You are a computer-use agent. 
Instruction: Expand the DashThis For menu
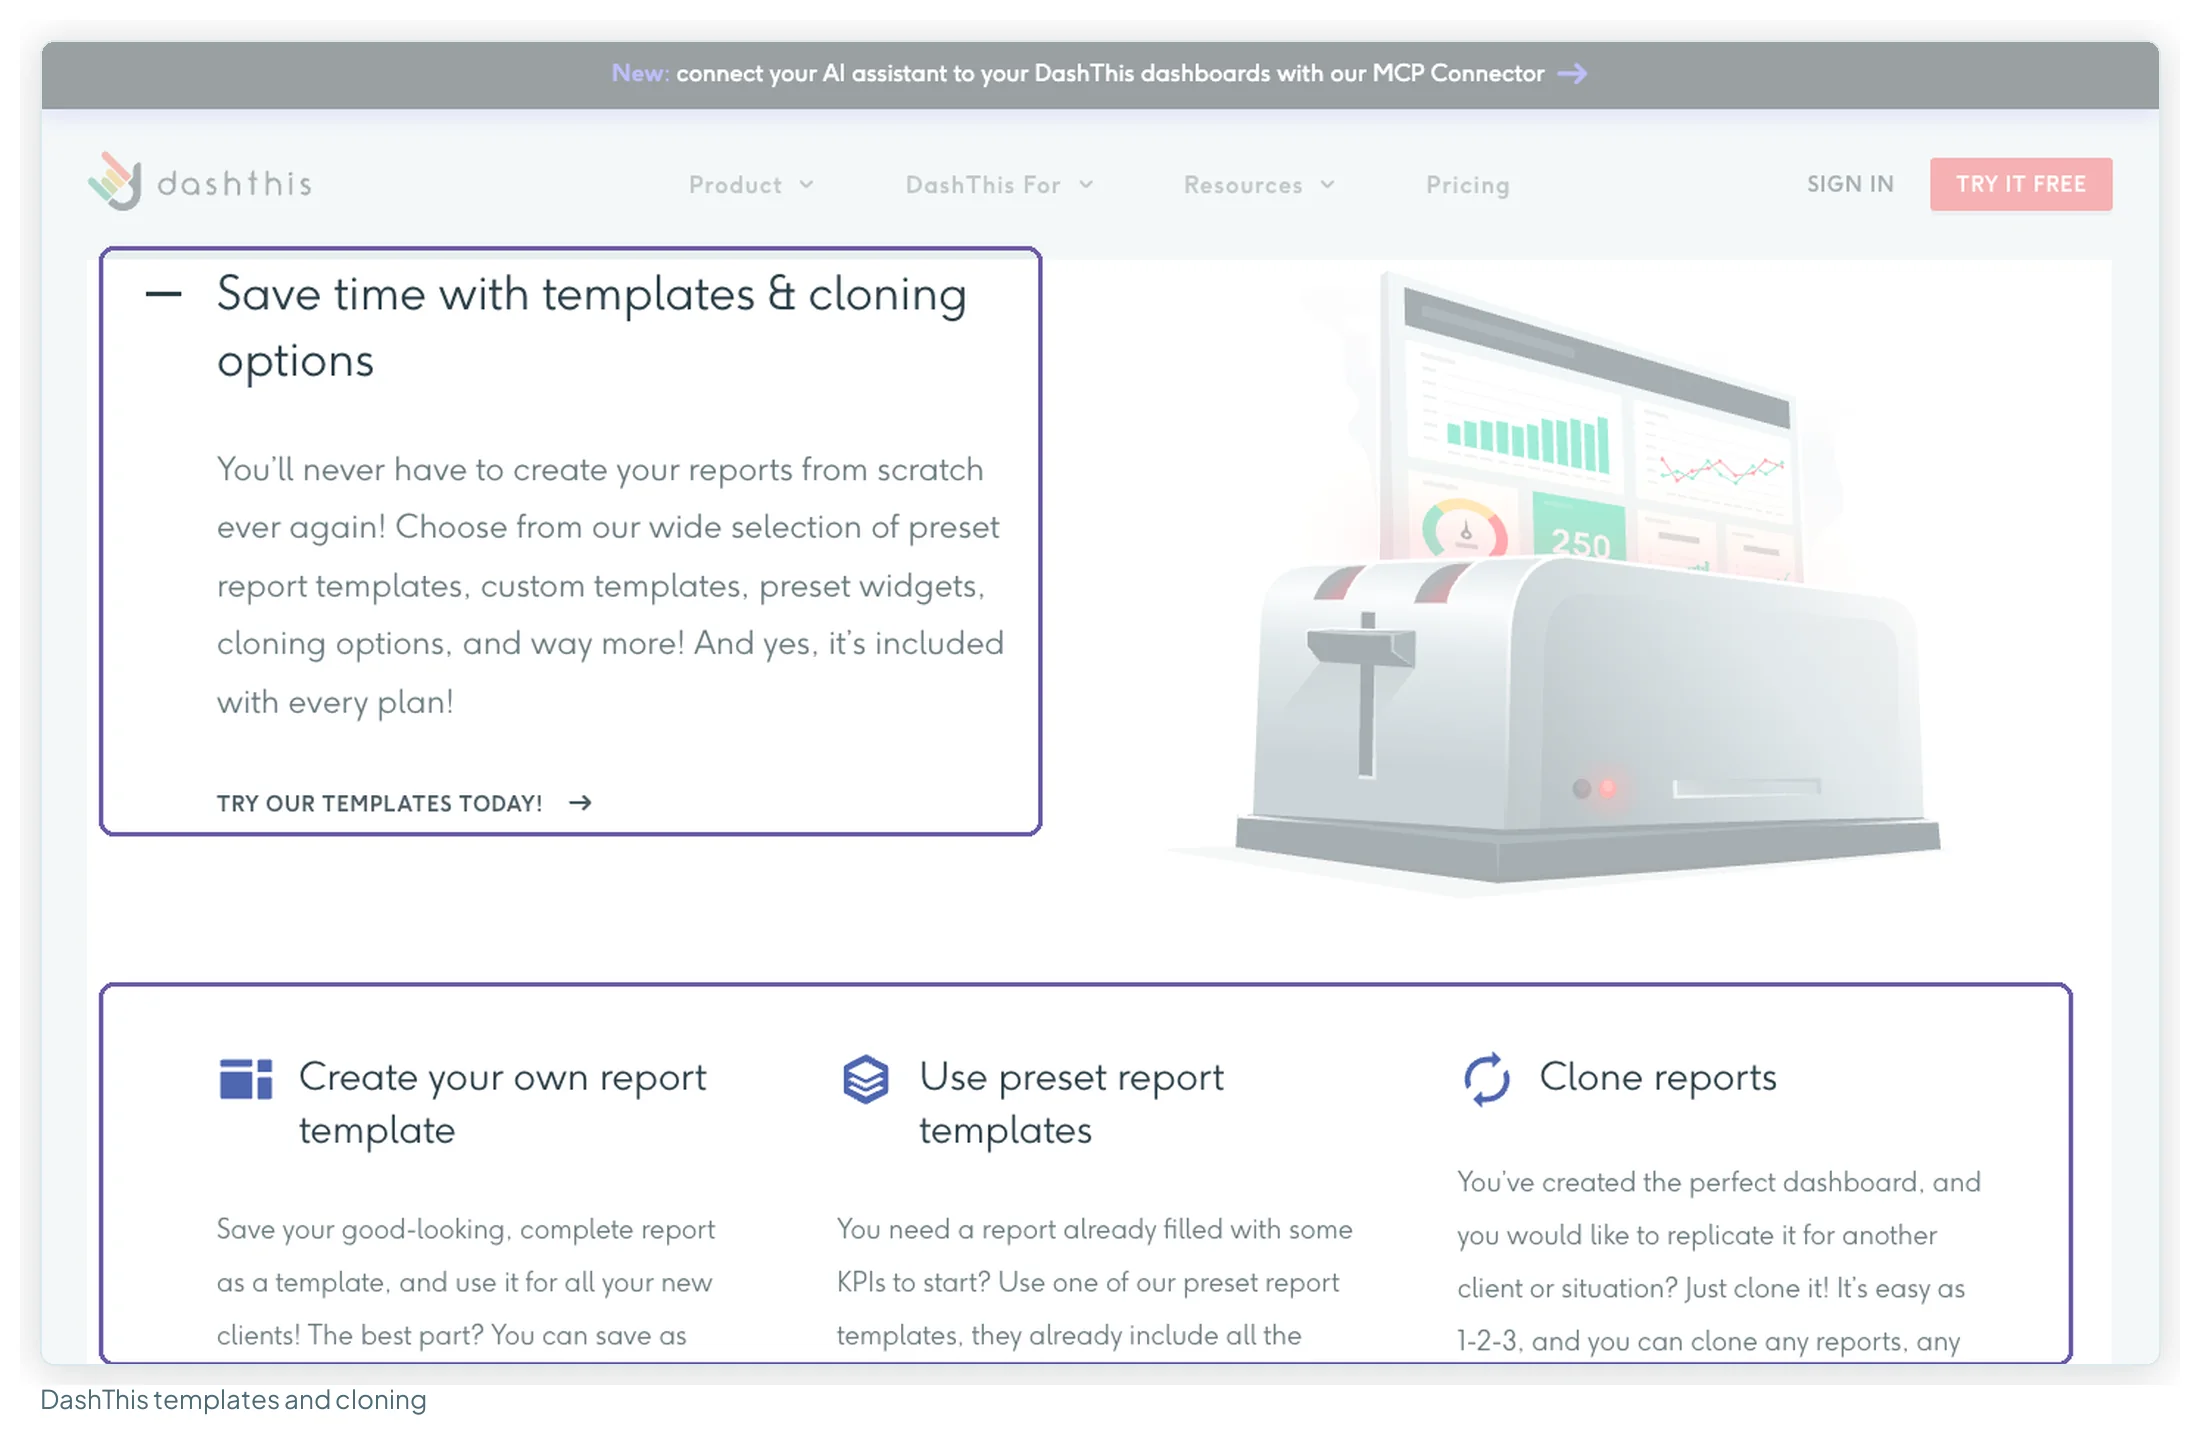999,185
